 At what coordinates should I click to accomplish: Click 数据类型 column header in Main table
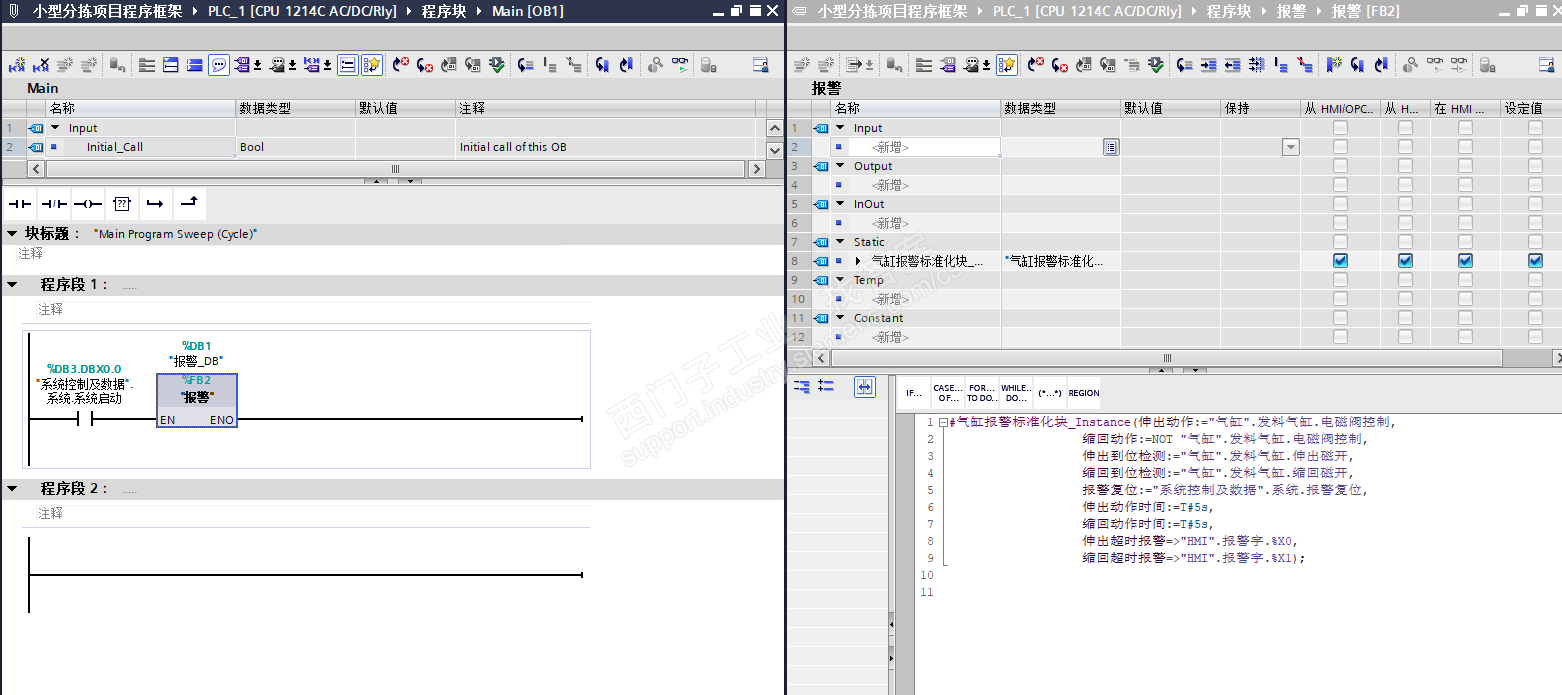[295, 108]
